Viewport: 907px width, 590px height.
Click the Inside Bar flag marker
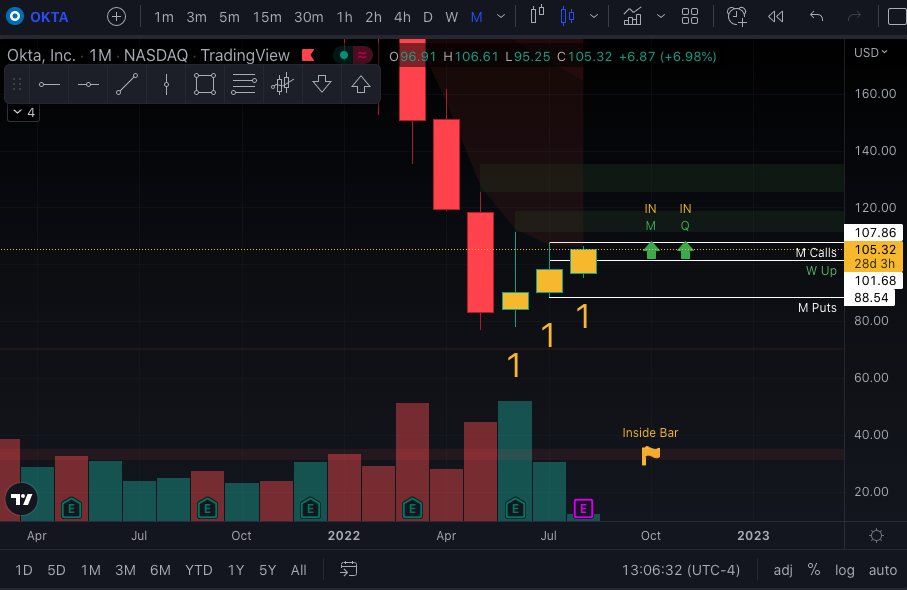click(651, 456)
